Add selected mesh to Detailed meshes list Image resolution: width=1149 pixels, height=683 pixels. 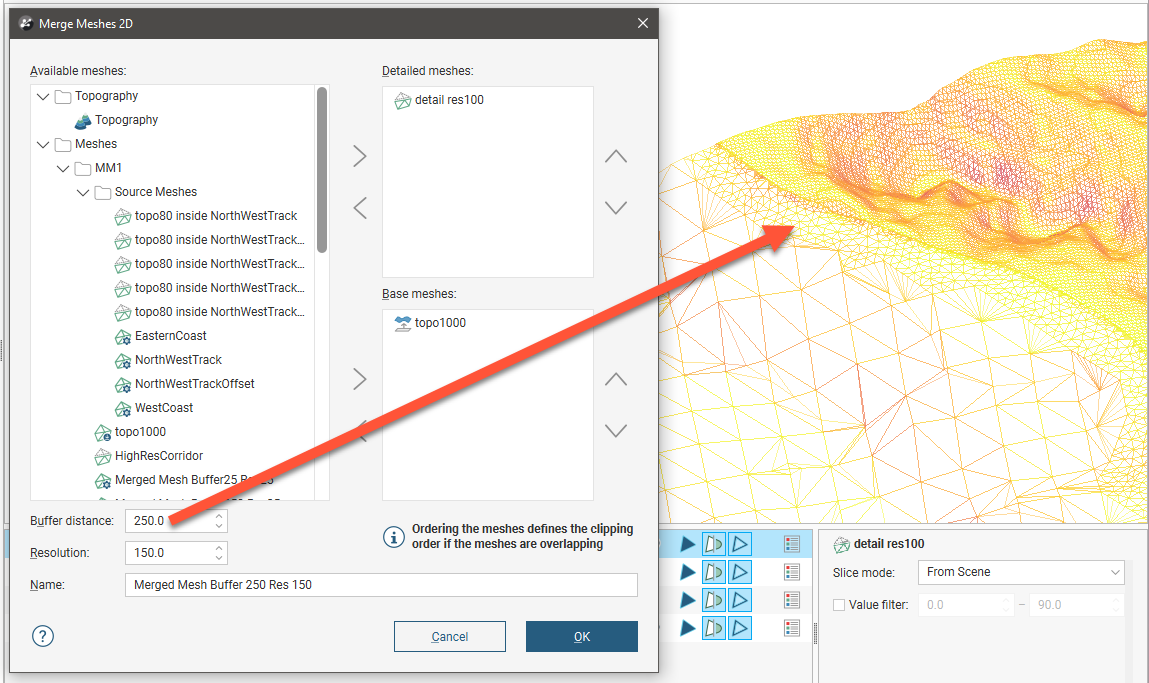360,156
